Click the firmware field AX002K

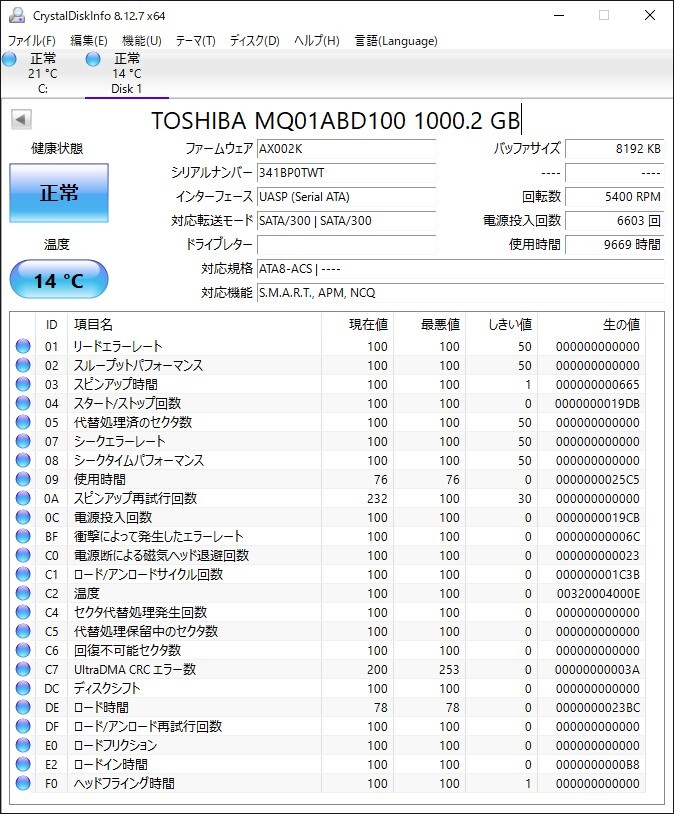(x=346, y=149)
